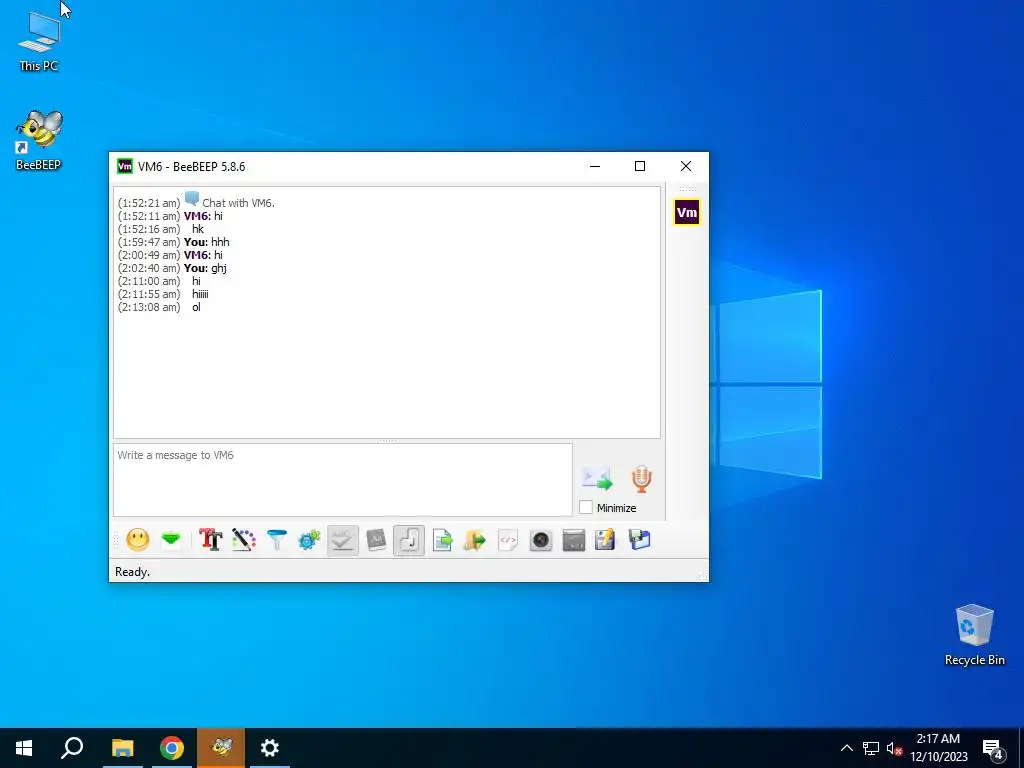Open the font color pencil palette icon
Screen dimensions: 1024x768
244,540
